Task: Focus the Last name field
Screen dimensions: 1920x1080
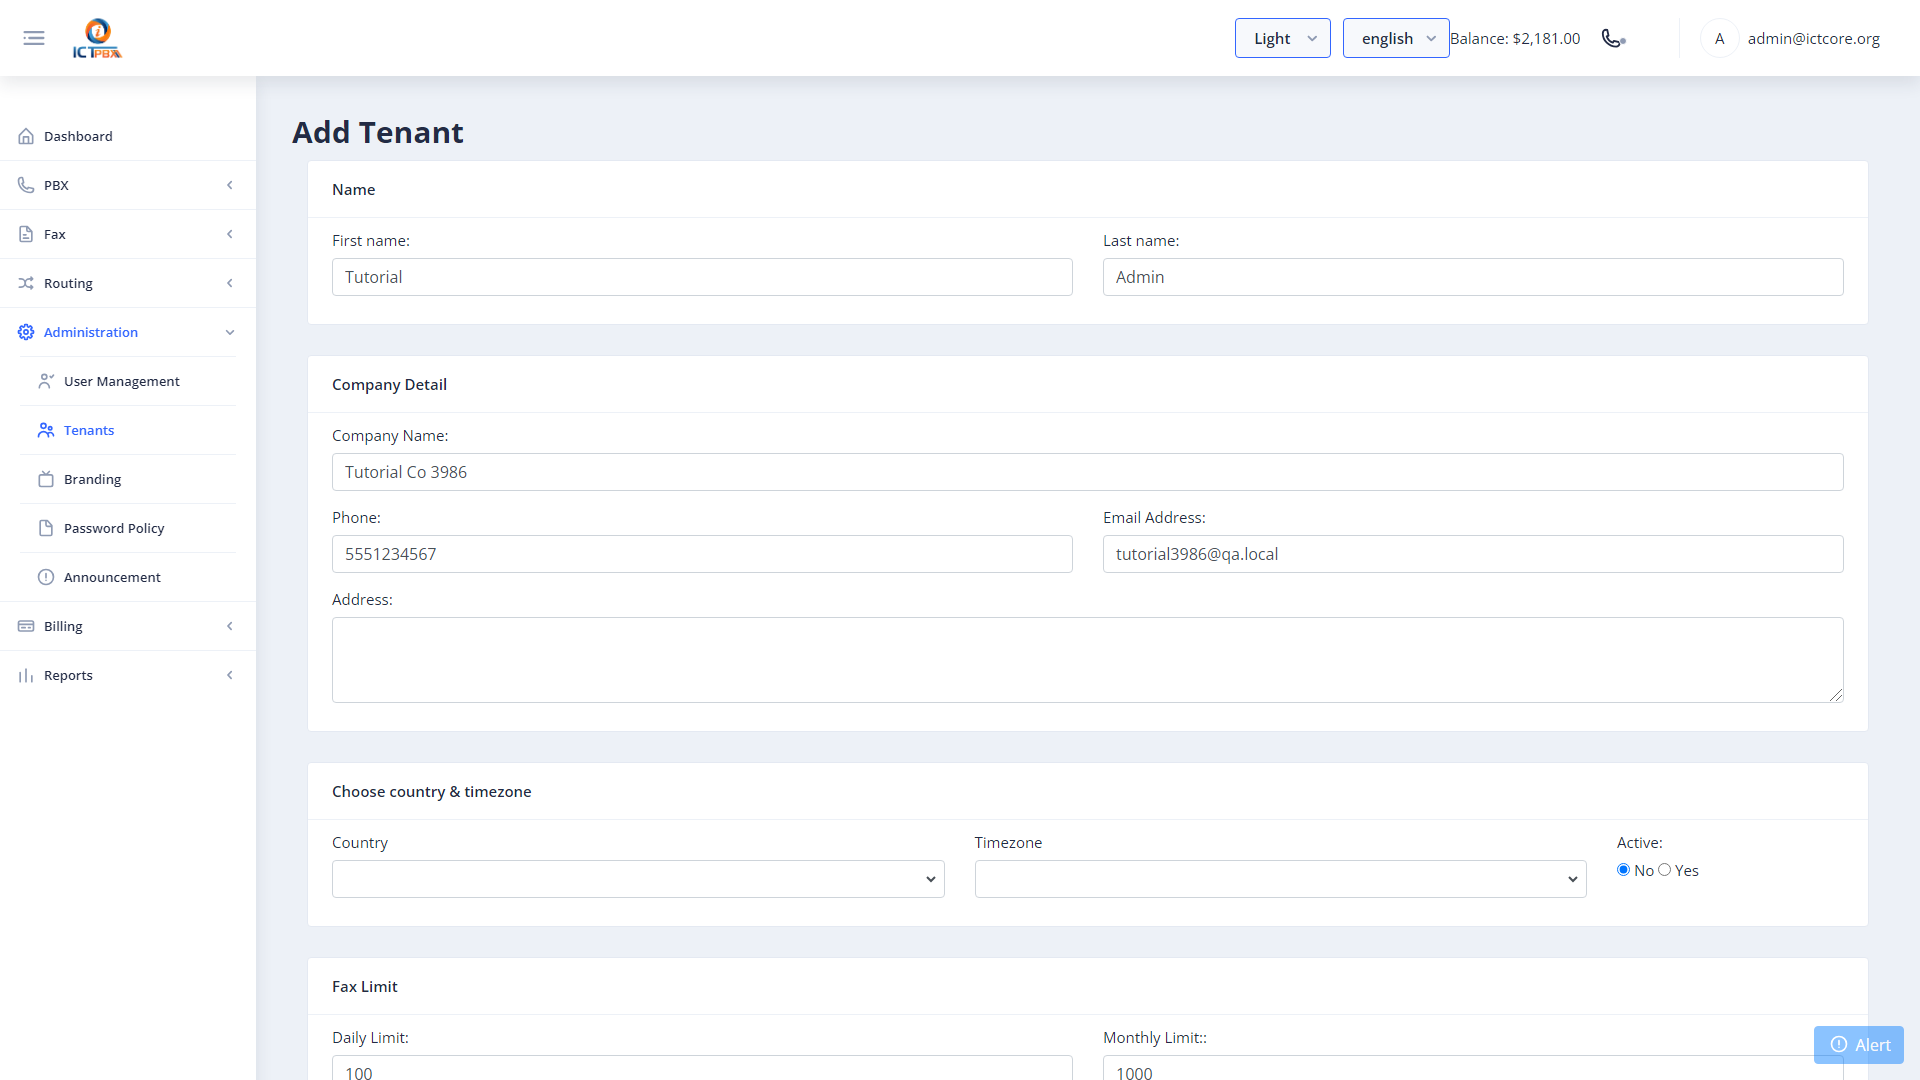Action: point(1473,277)
